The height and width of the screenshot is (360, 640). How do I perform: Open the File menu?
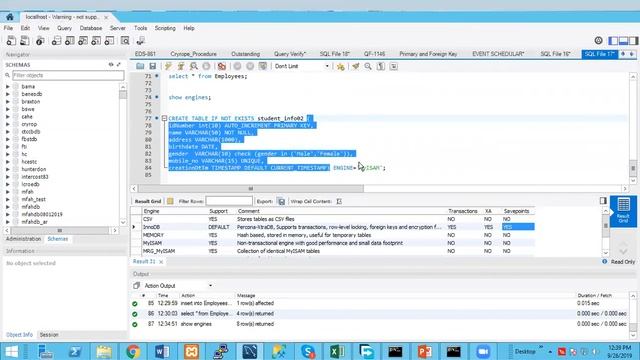[x=8, y=28]
